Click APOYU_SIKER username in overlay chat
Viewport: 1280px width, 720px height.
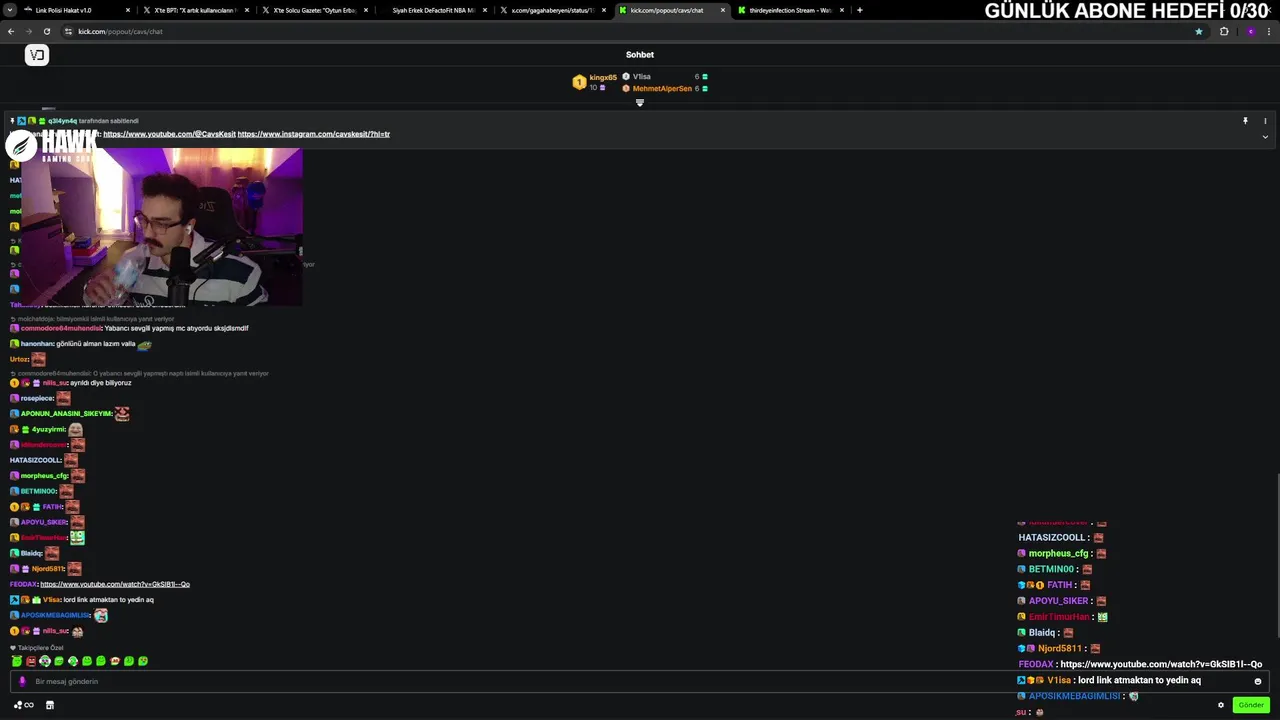[x=1058, y=601]
